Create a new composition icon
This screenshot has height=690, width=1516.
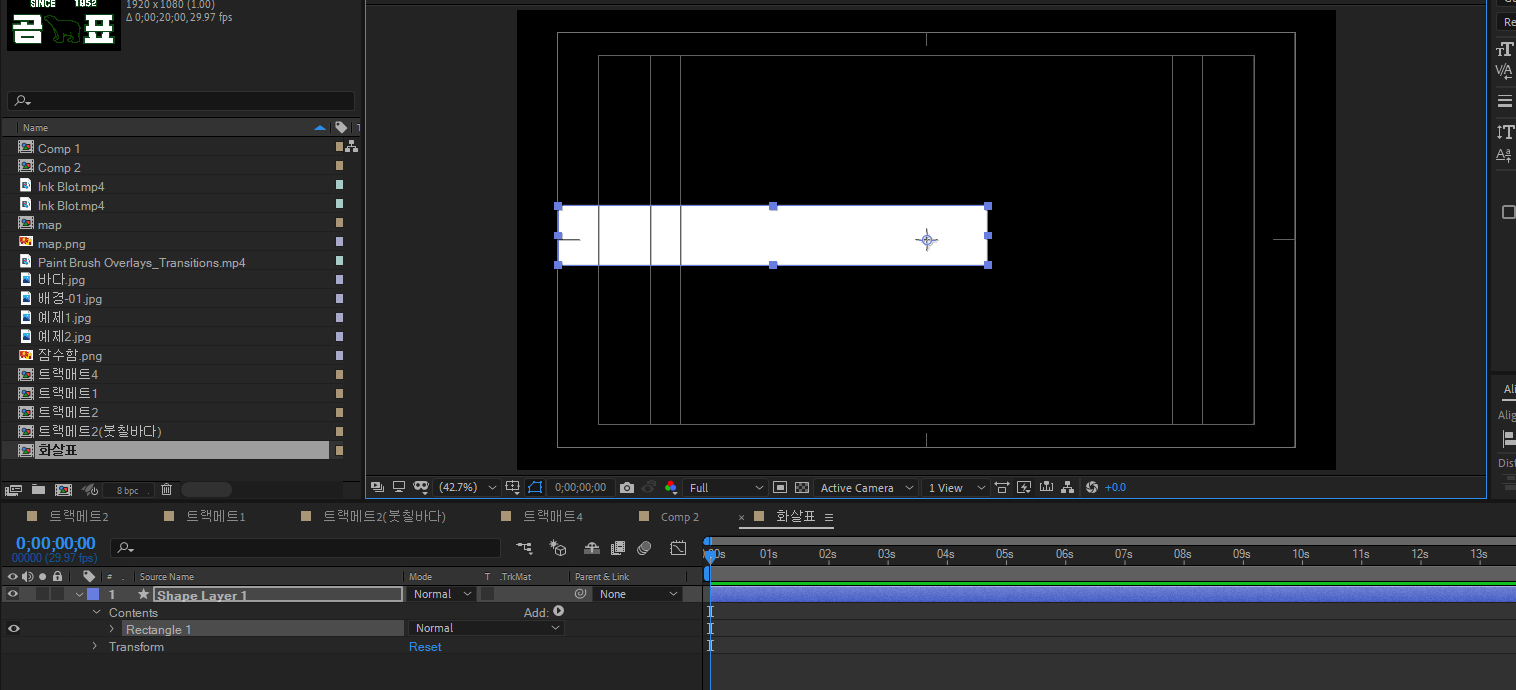tap(63, 490)
